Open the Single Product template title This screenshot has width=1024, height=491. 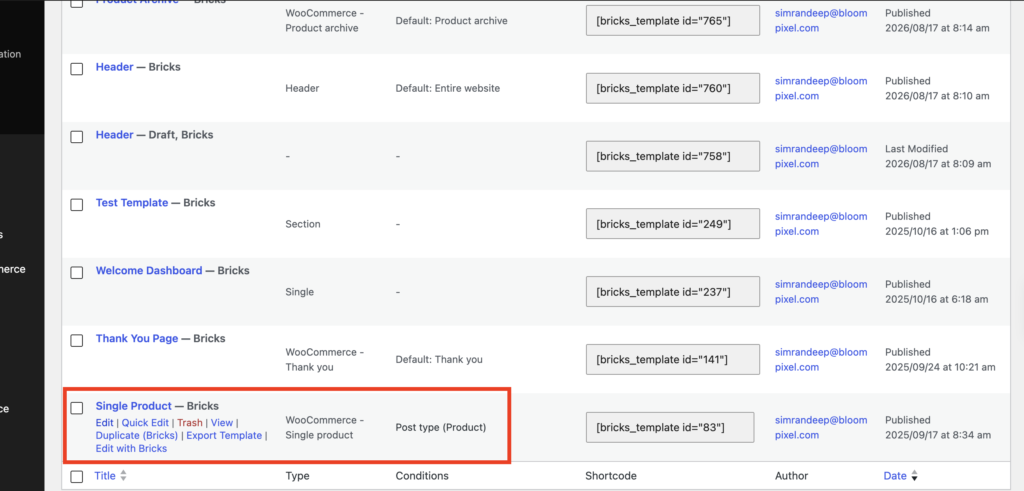[x=134, y=406]
